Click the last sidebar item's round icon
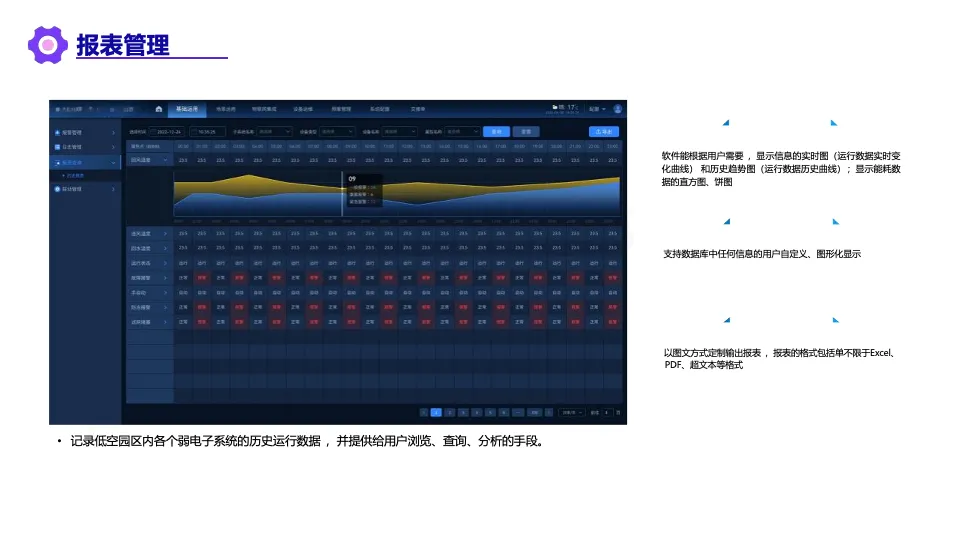Viewport: 960px width, 540px height. pos(58,189)
